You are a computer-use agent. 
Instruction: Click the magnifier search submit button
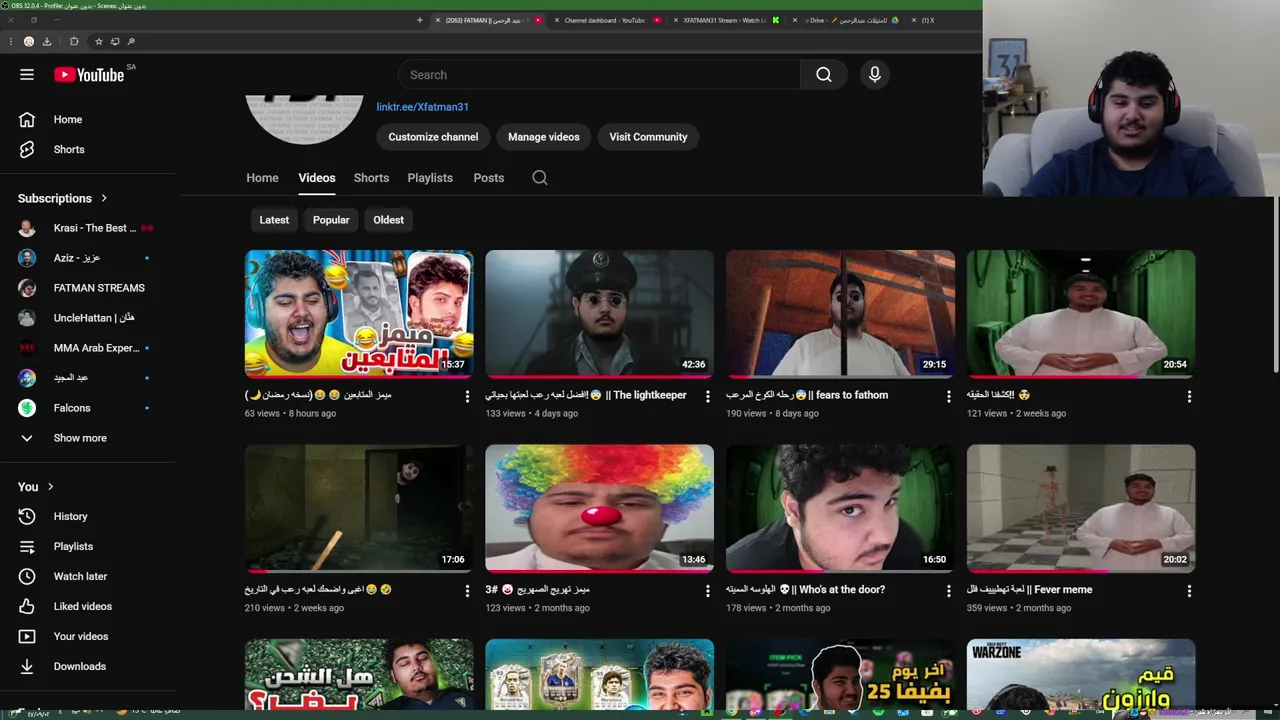click(824, 75)
